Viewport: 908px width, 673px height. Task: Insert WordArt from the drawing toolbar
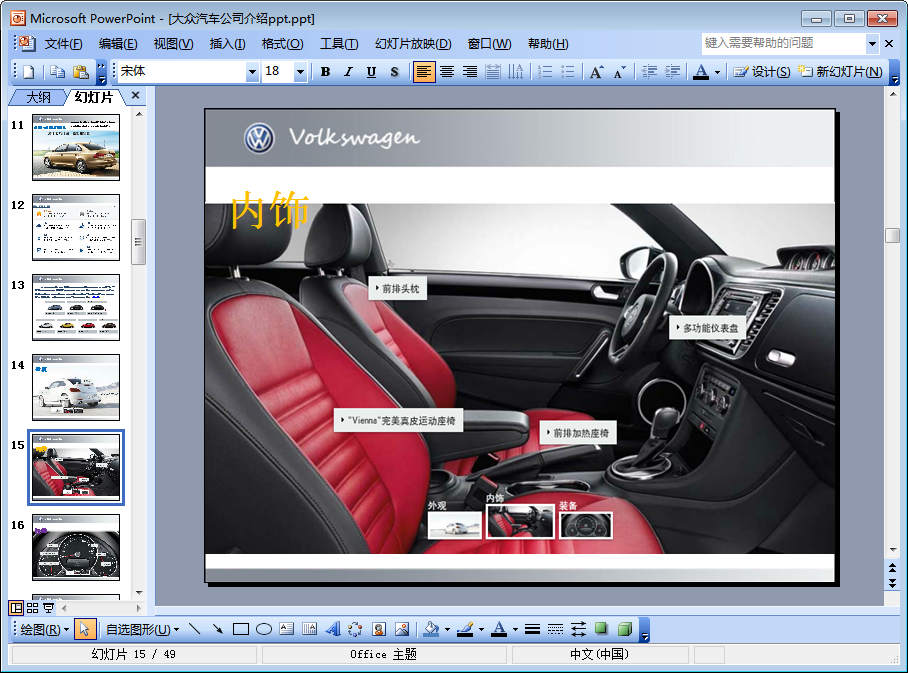point(333,629)
